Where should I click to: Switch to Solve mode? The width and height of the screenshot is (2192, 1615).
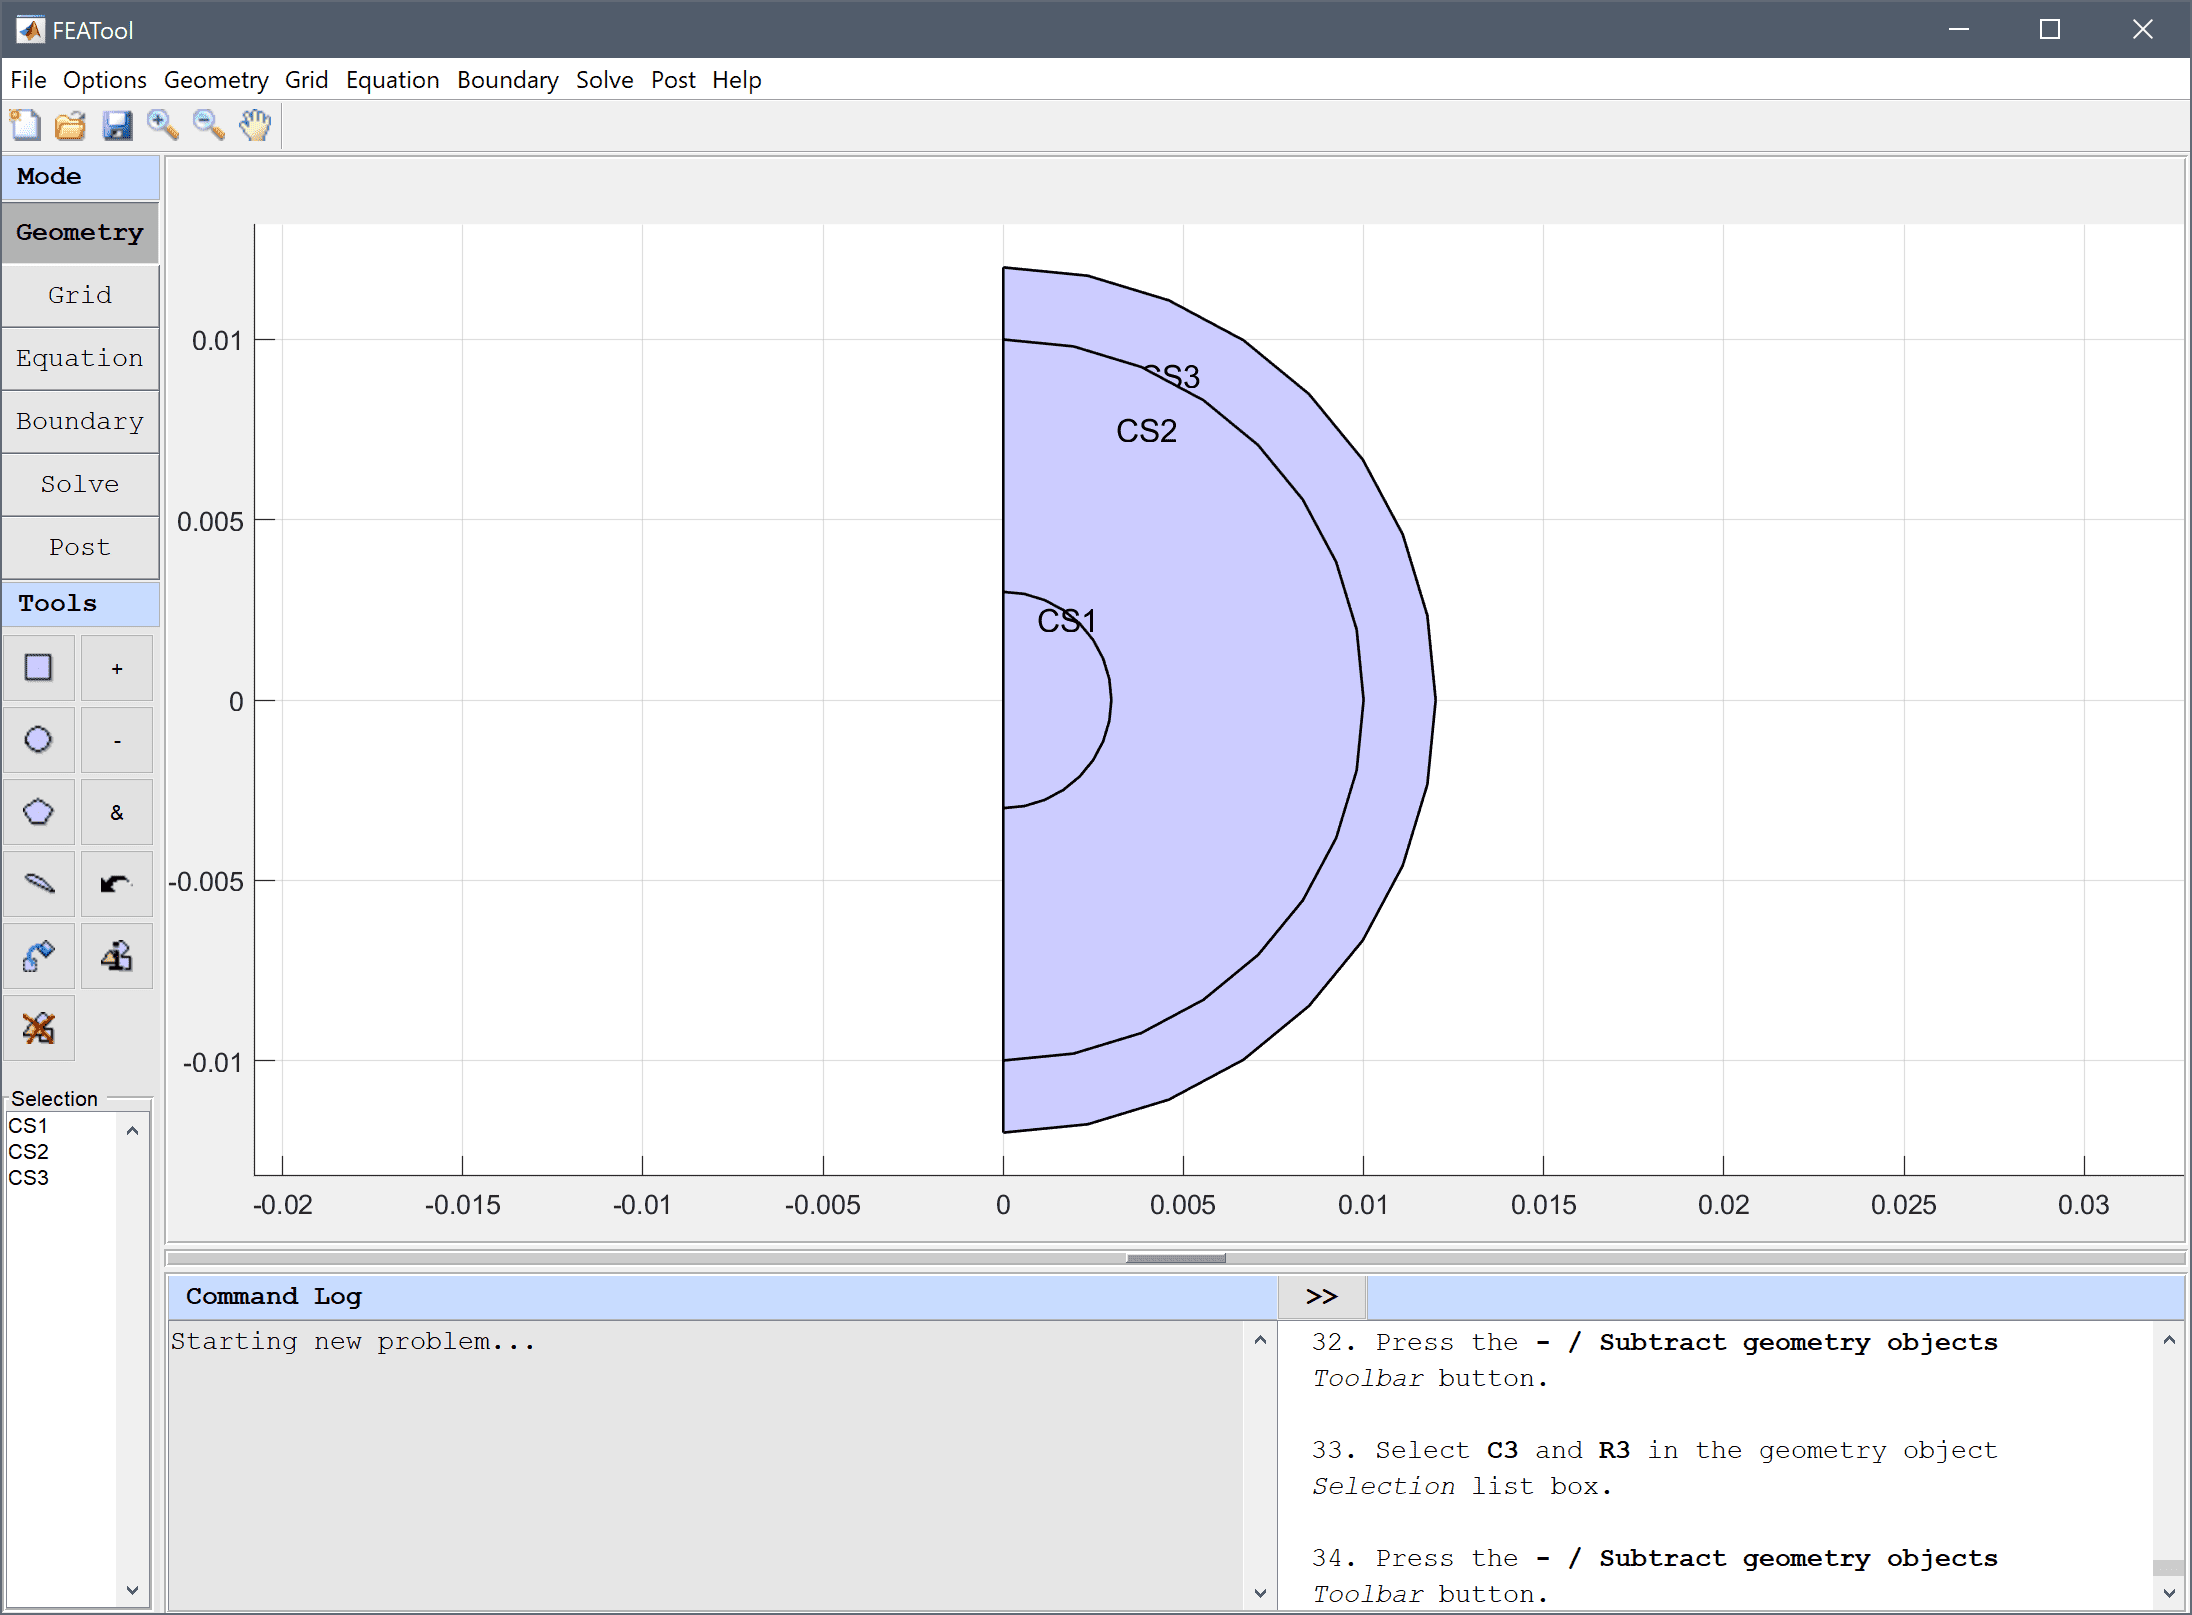(80, 484)
